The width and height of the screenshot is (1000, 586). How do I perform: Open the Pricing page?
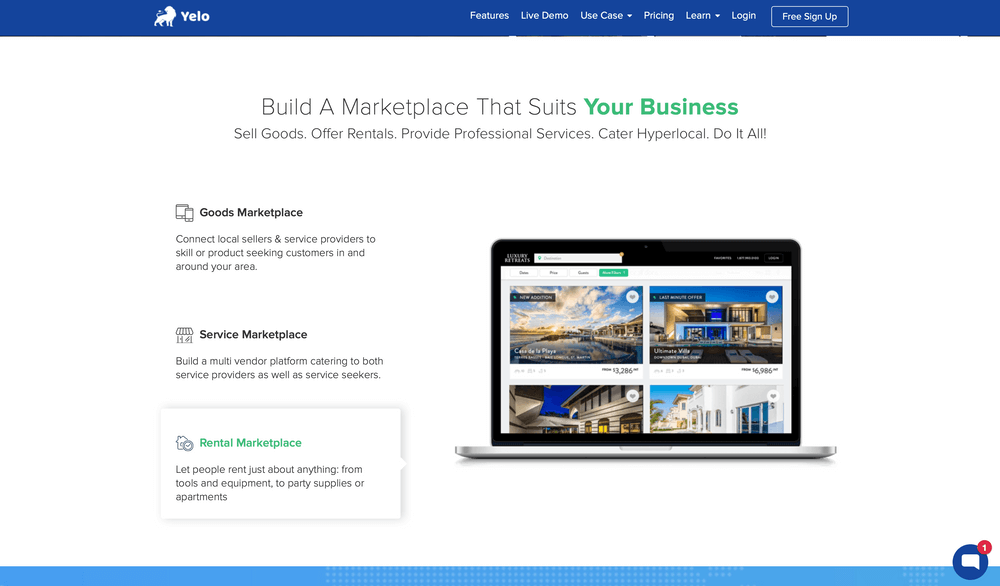click(x=658, y=15)
